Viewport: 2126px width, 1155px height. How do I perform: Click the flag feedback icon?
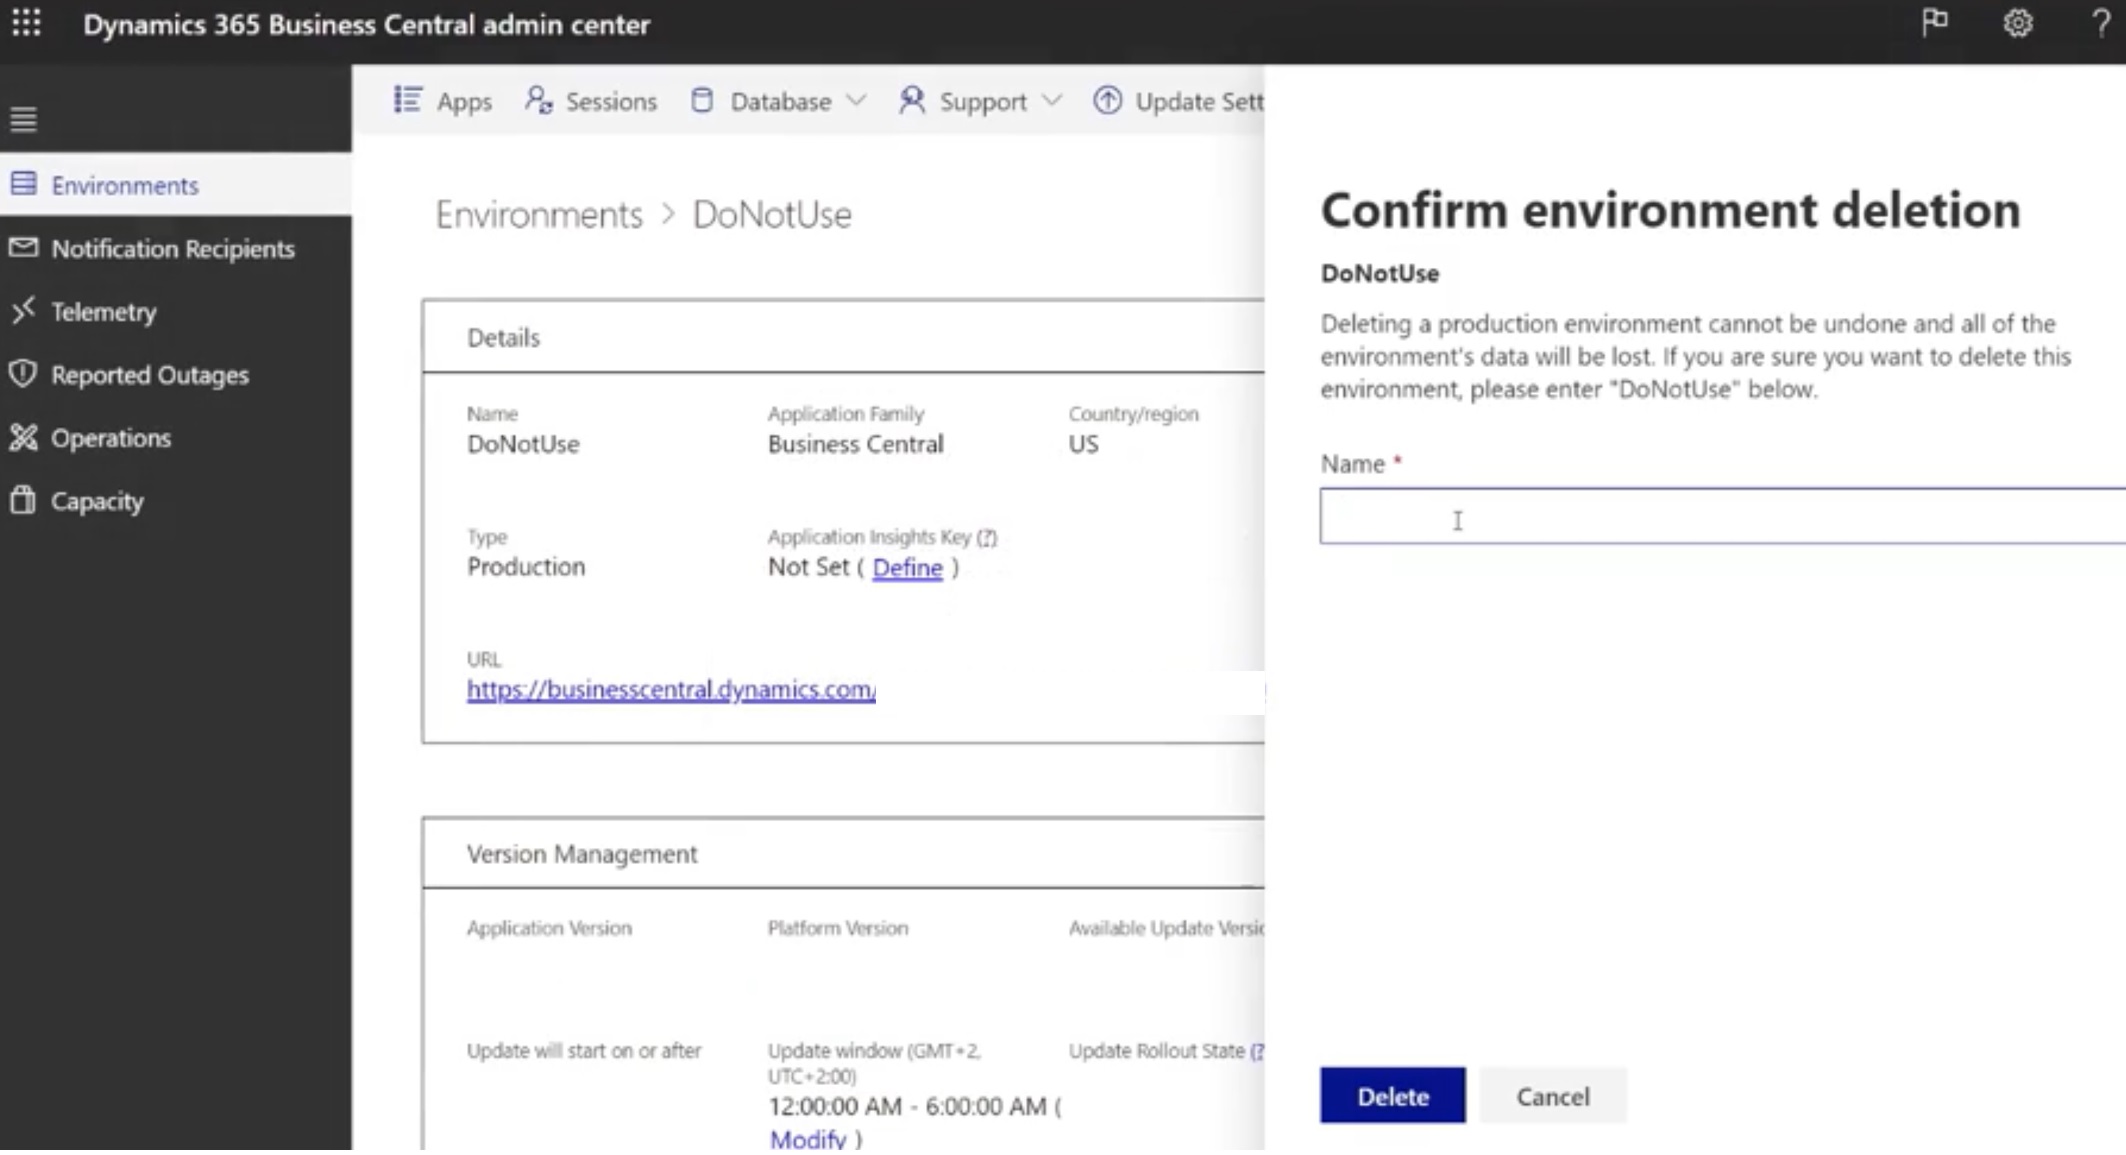click(1934, 23)
